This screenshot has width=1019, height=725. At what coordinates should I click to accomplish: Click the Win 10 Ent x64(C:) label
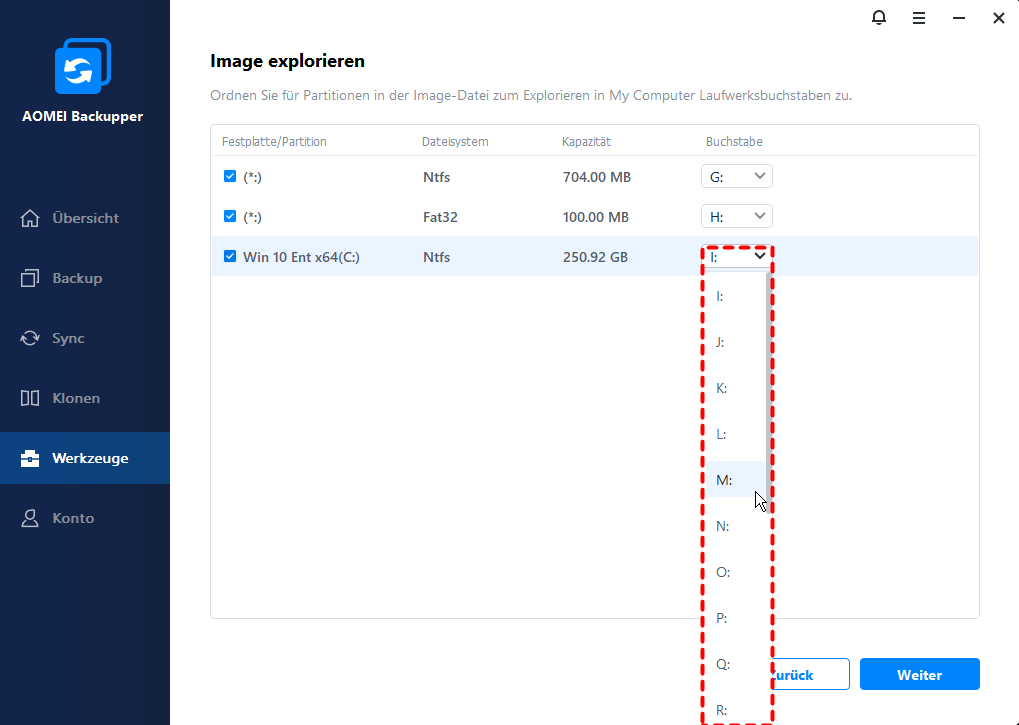(302, 257)
